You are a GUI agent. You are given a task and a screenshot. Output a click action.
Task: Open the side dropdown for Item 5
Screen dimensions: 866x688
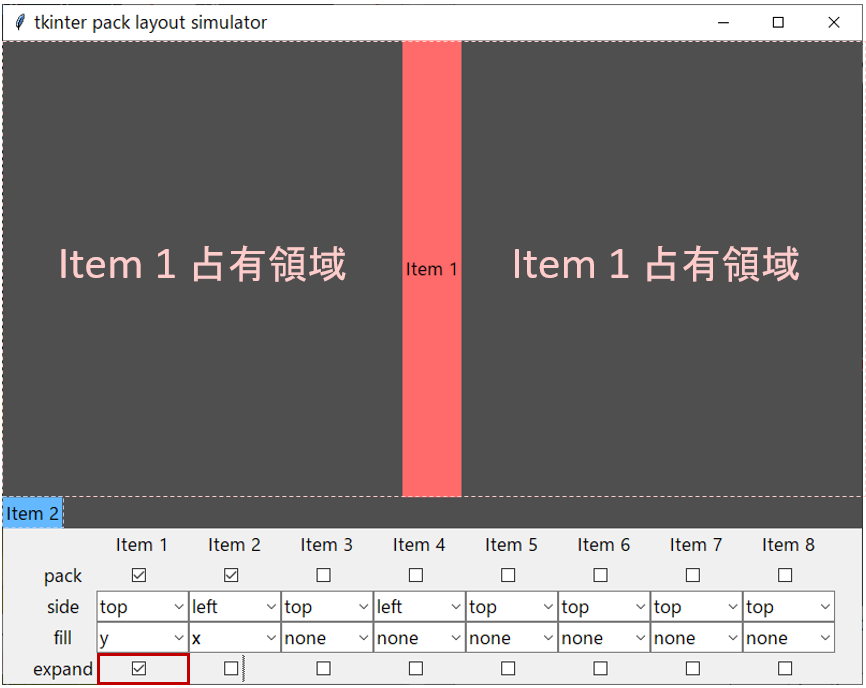tap(511, 606)
